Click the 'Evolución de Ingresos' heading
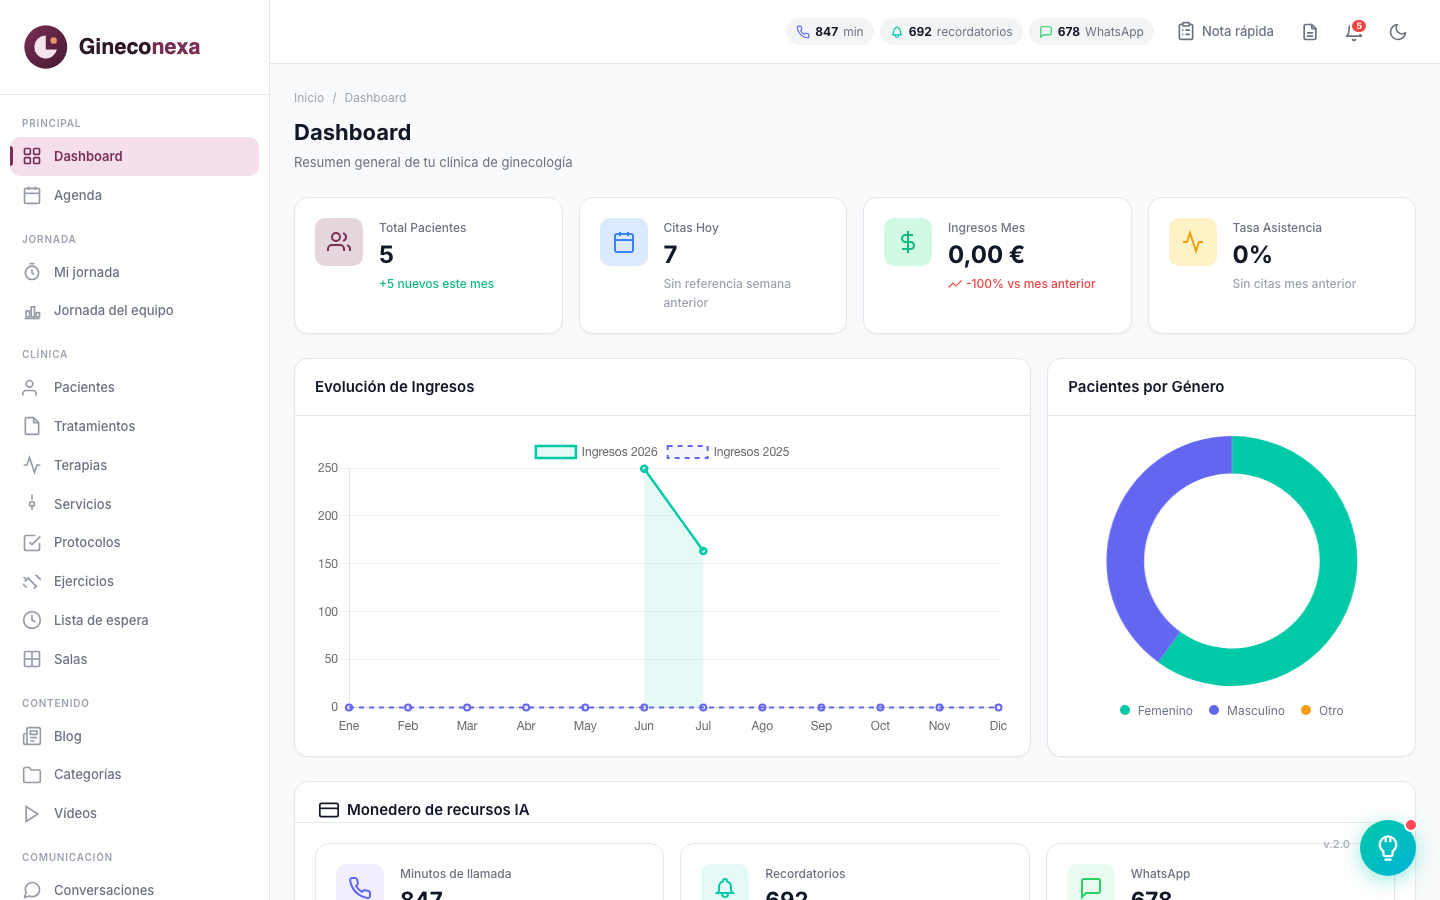This screenshot has width=1440, height=900. [394, 387]
